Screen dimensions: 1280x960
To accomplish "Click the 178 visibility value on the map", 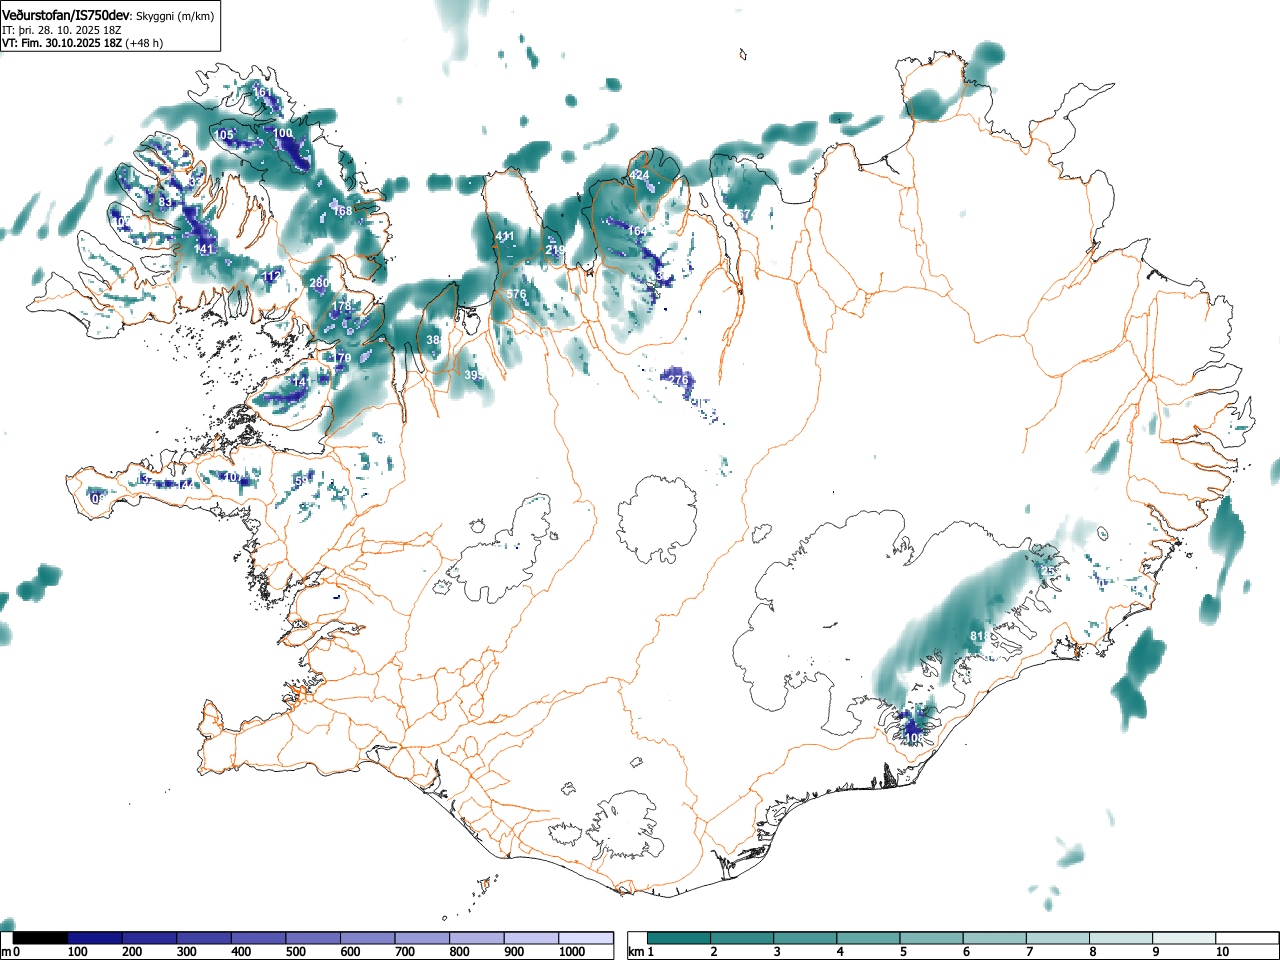I will pyautogui.click(x=342, y=306).
